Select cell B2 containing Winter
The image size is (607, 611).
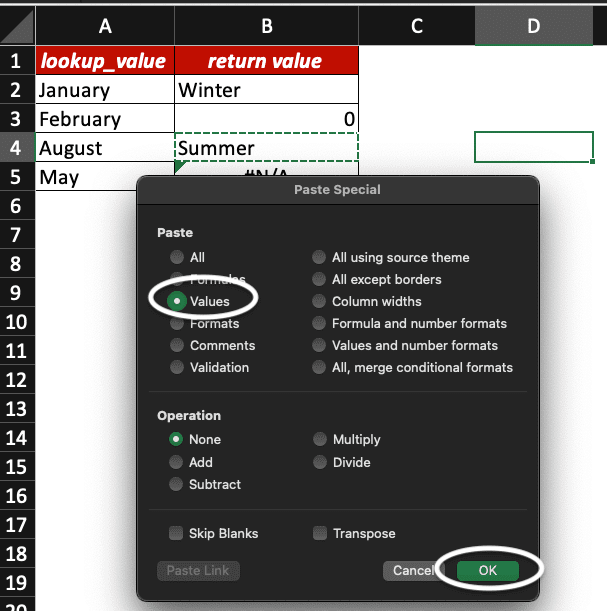coord(266,90)
